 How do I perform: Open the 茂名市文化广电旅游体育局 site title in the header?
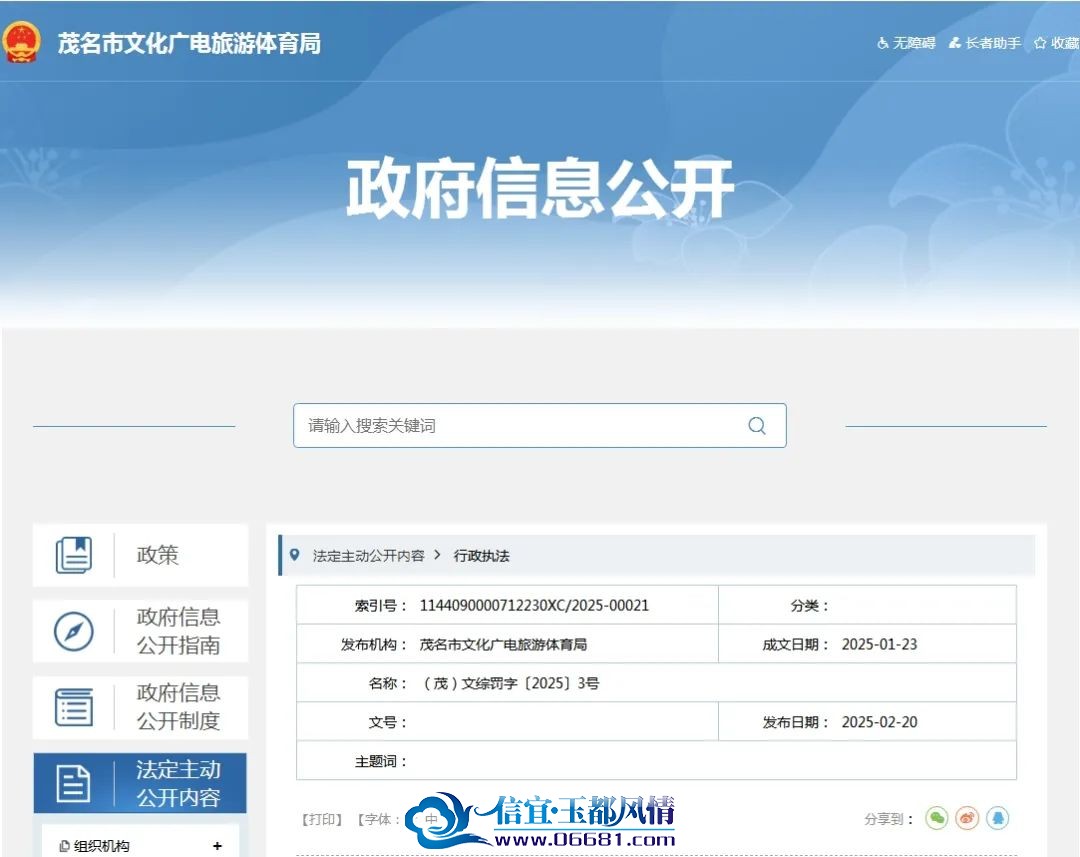pyautogui.click(x=189, y=43)
